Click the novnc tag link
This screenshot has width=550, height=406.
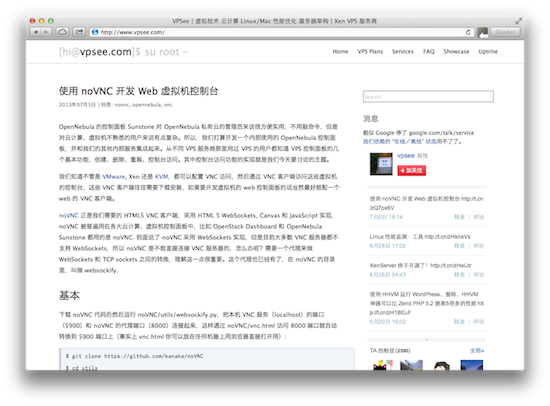pyautogui.click(x=122, y=105)
